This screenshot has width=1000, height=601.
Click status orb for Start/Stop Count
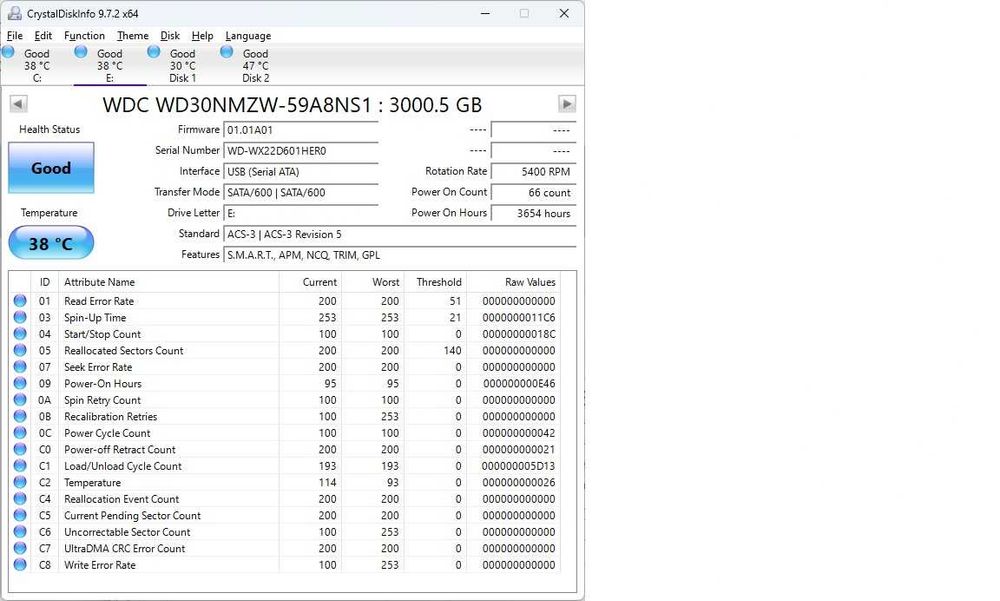pos(20,334)
